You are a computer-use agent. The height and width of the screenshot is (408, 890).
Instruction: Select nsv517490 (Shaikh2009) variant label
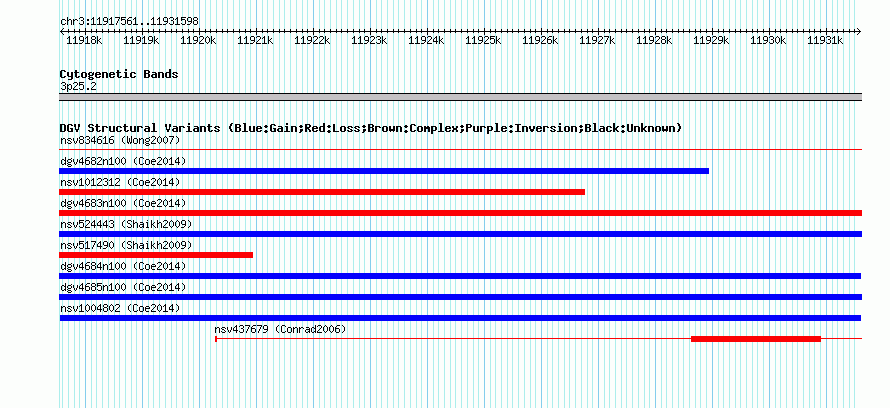(x=126, y=245)
